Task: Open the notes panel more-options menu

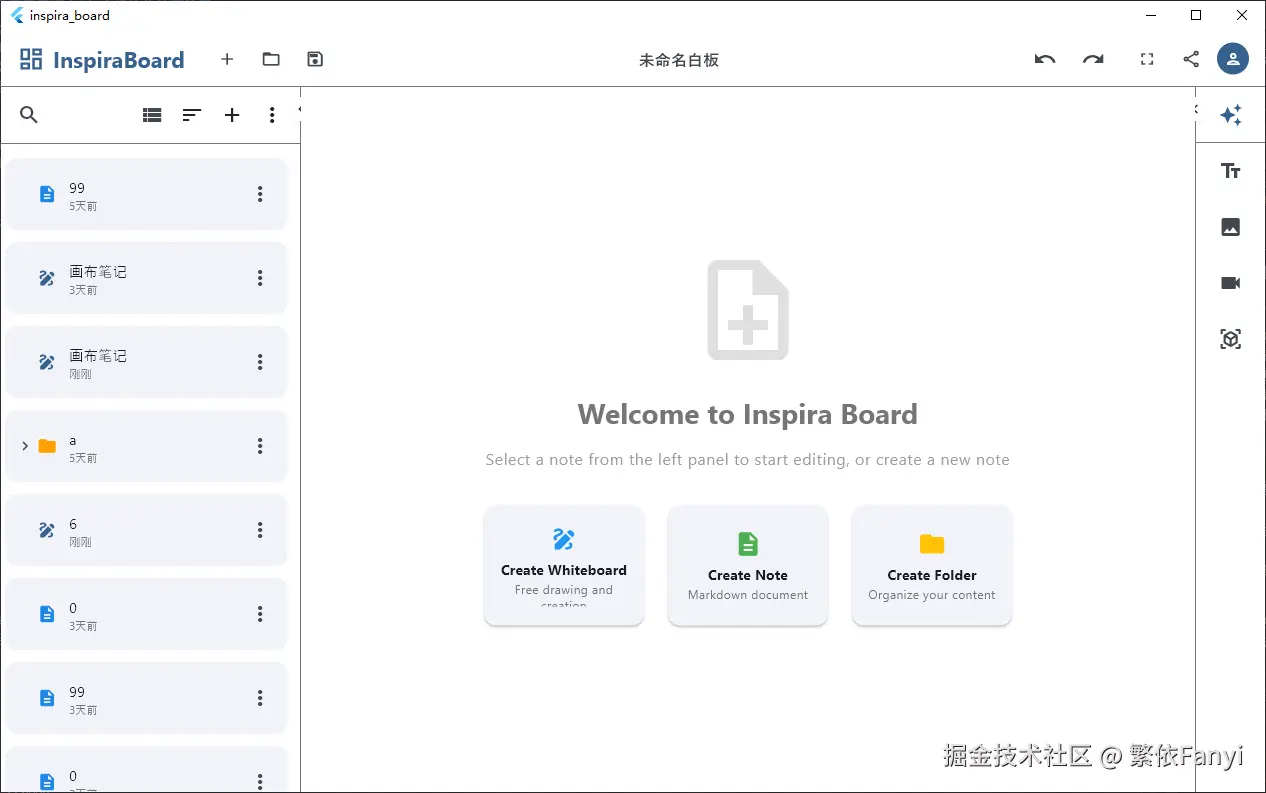Action: 272,115
